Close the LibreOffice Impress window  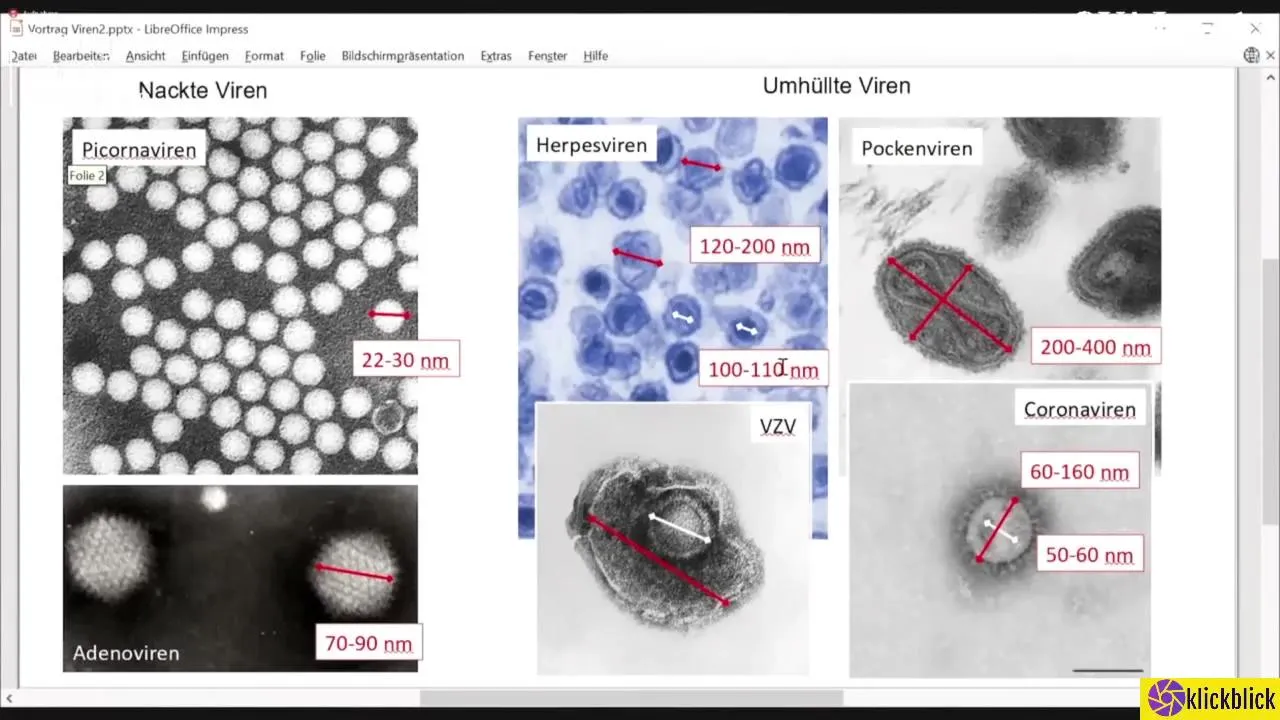pos(1255,29)
